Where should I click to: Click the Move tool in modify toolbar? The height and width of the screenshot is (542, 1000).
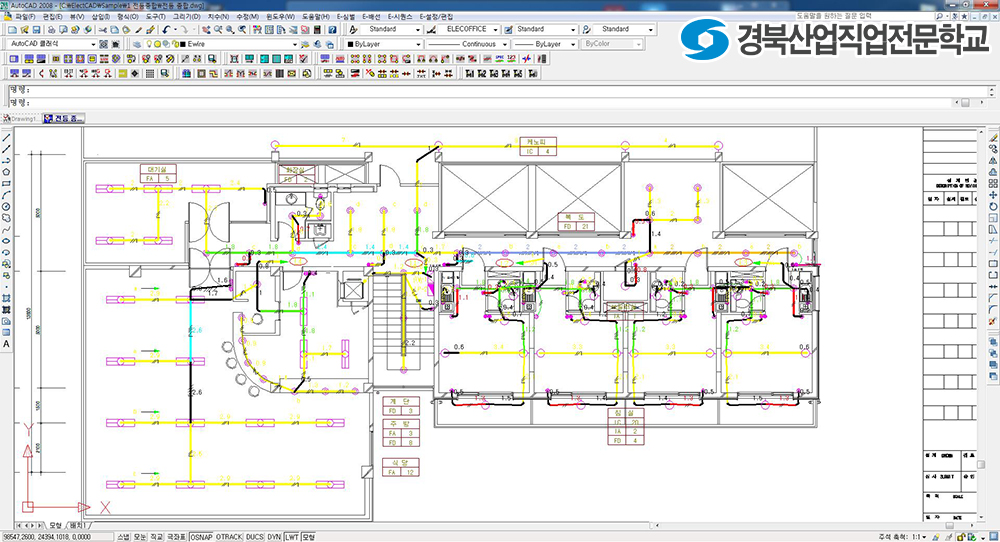994,195
